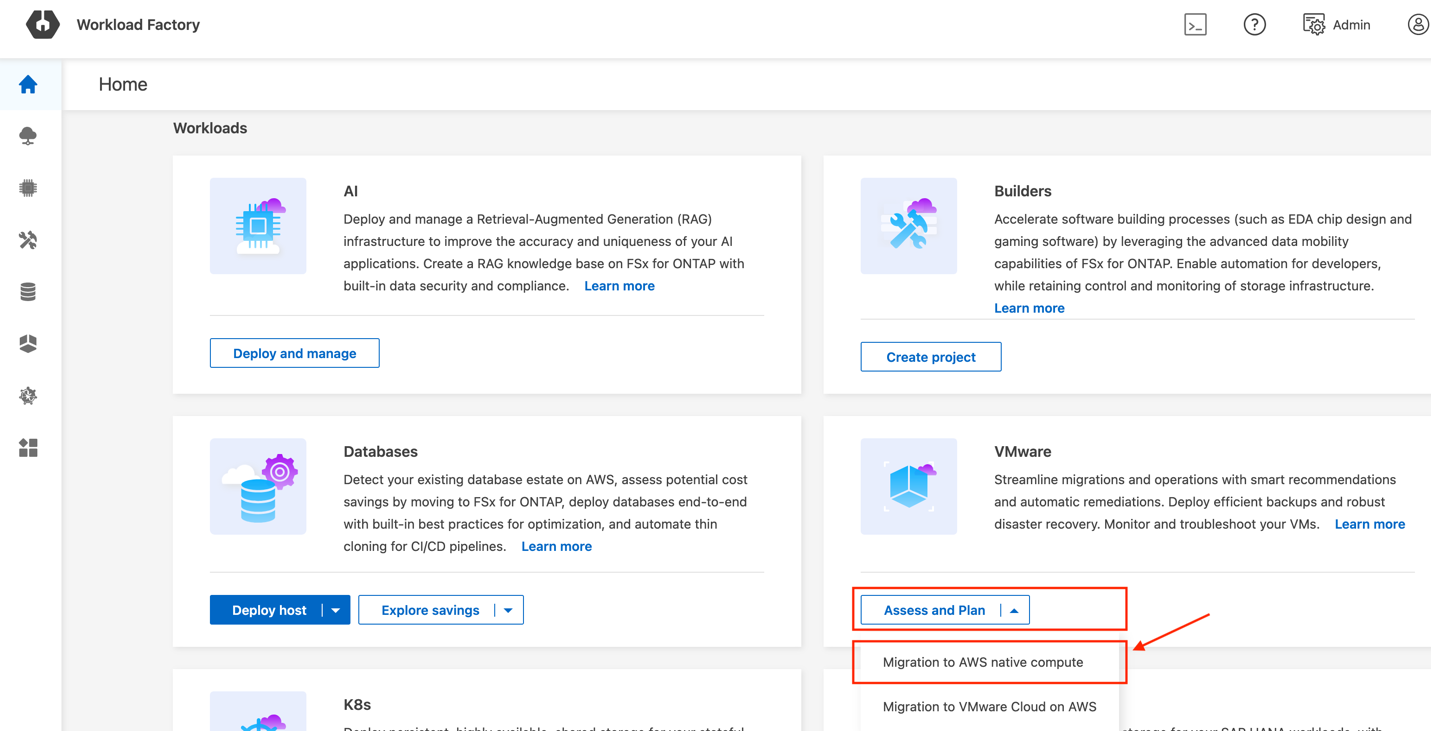Image resolution: width=1431 pixels, height=731 pixels.
Task: Click the Databases card title
Action: pyautogui.click(x=381, y=452)
